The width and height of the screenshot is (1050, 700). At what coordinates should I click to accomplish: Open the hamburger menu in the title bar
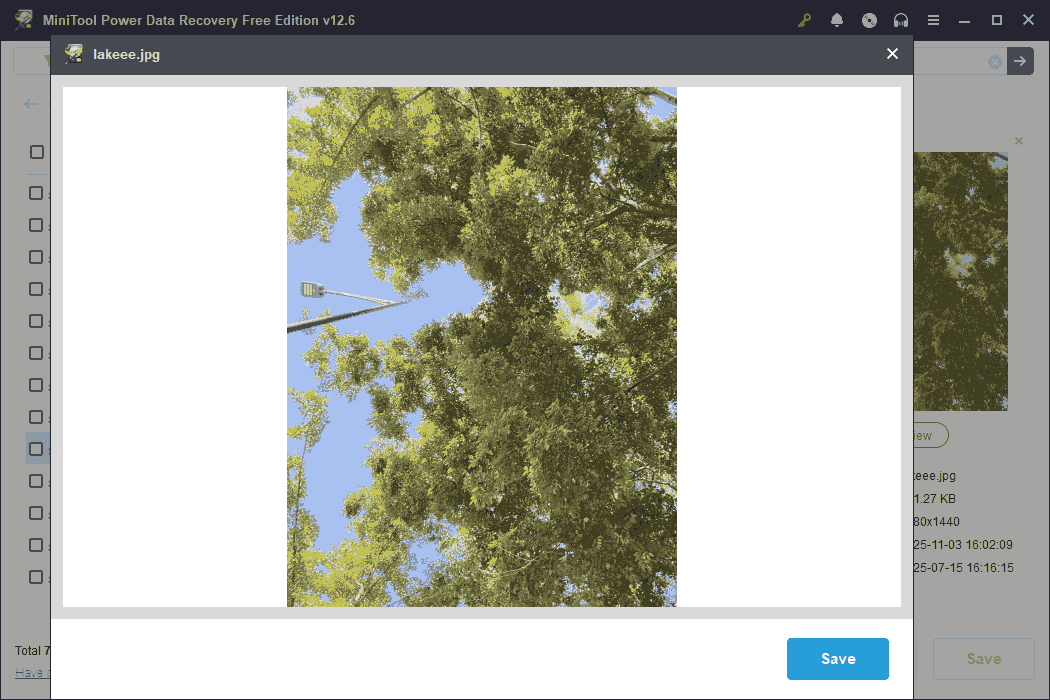click(933, 19)
